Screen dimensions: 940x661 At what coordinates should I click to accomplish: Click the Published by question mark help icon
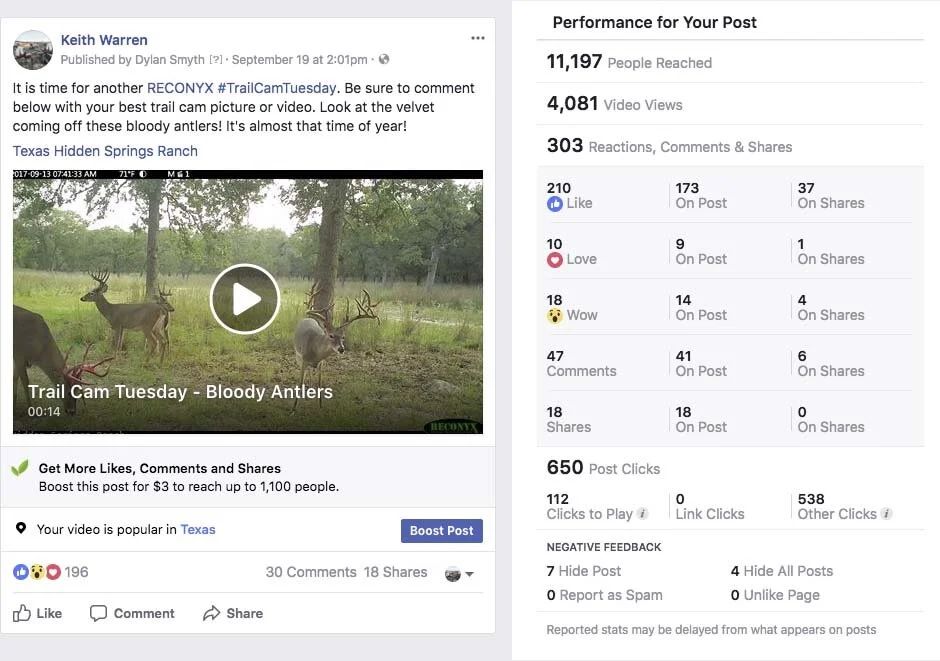pos(216,60)
